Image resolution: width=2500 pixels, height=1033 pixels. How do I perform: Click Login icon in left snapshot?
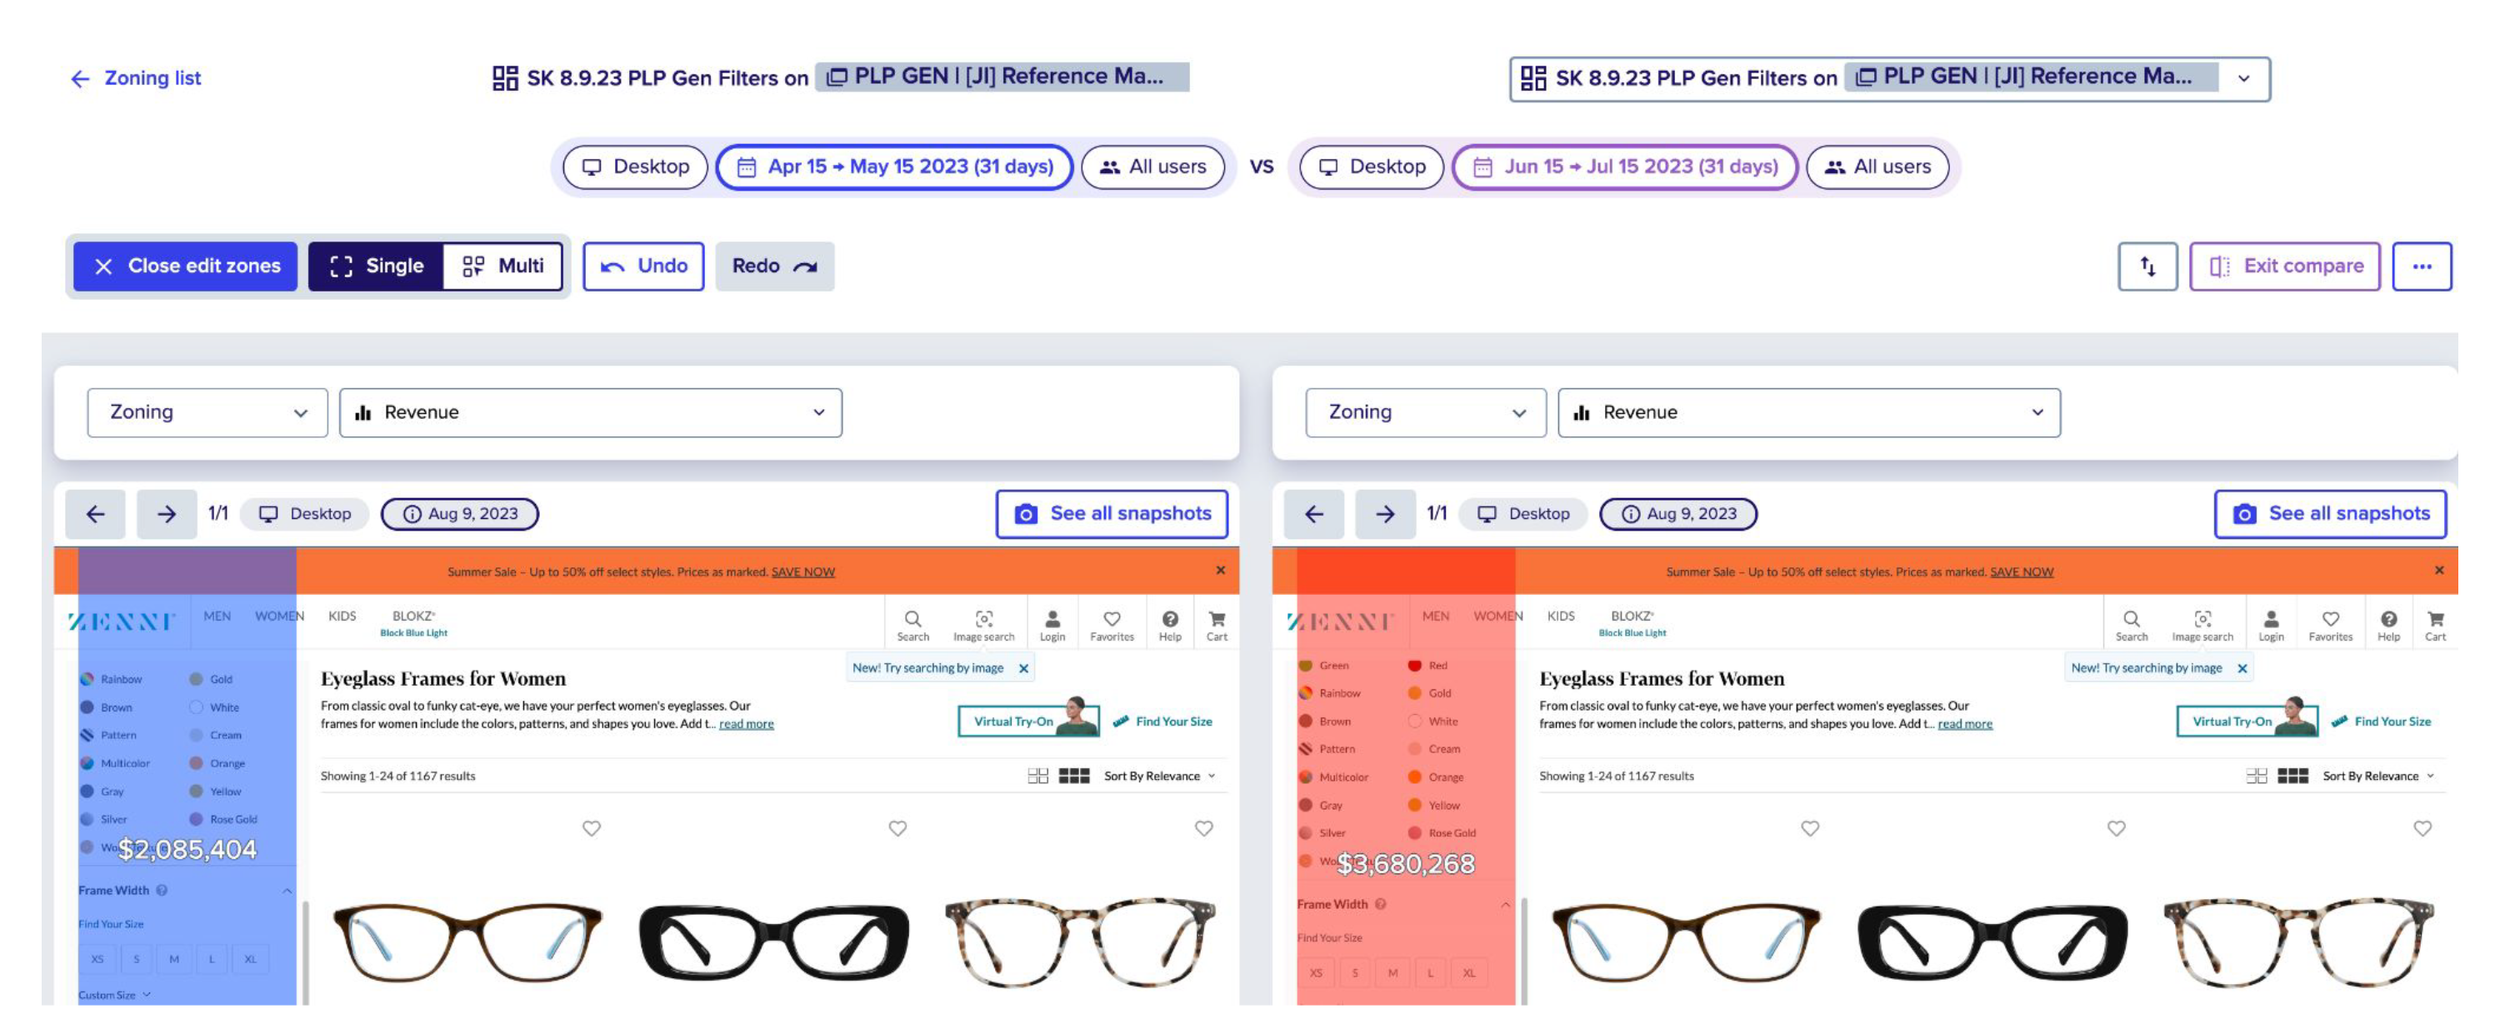click(1052, 625)
